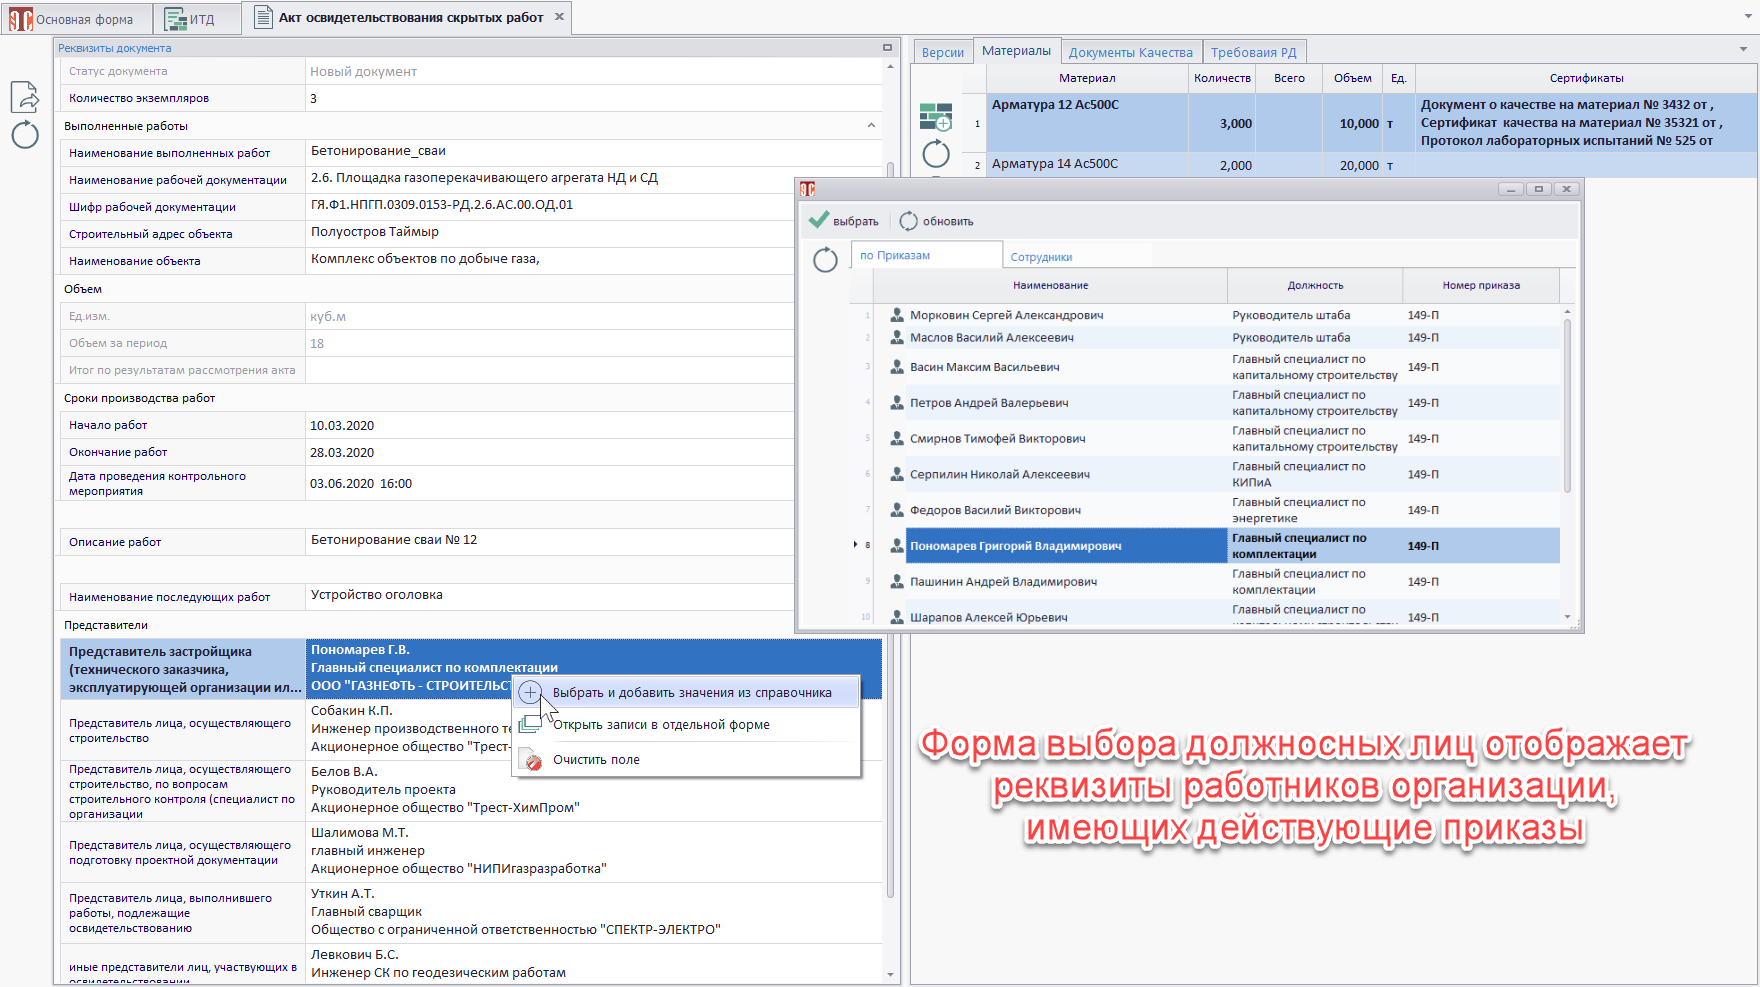Screen dimensions: 1760x987
Task: Sort by the Номер приказа column header
Action: tap(1481, 285)
